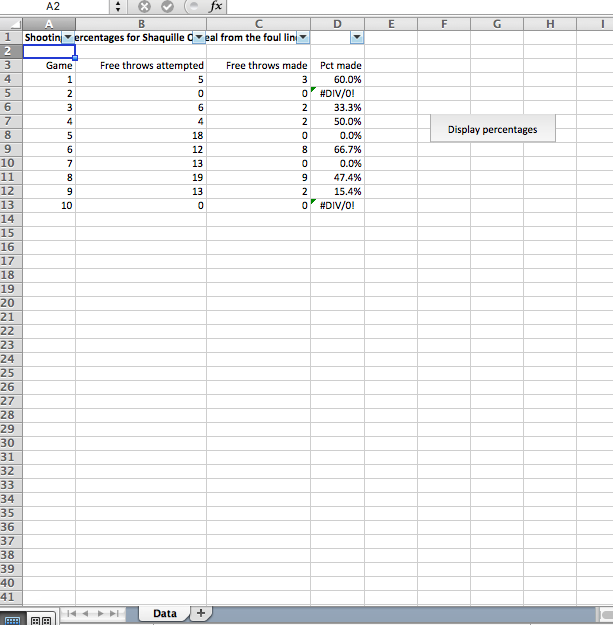Select column E header
The image size is (613, 625).
[x=391, y=24]
